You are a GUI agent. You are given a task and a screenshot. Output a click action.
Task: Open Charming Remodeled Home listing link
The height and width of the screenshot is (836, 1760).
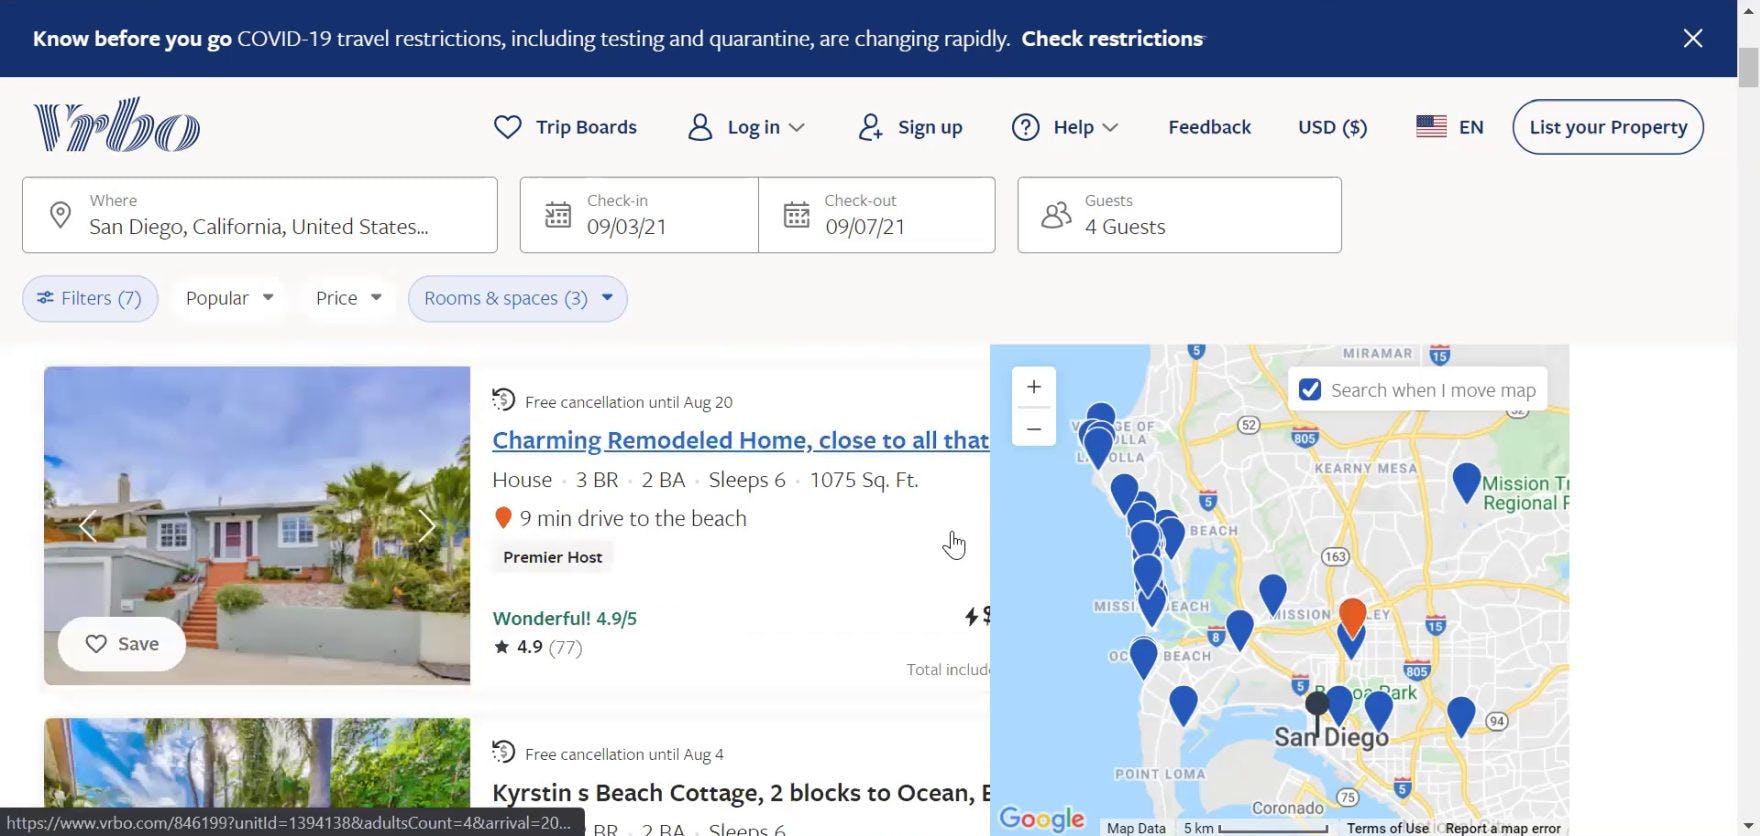point(740,440)
